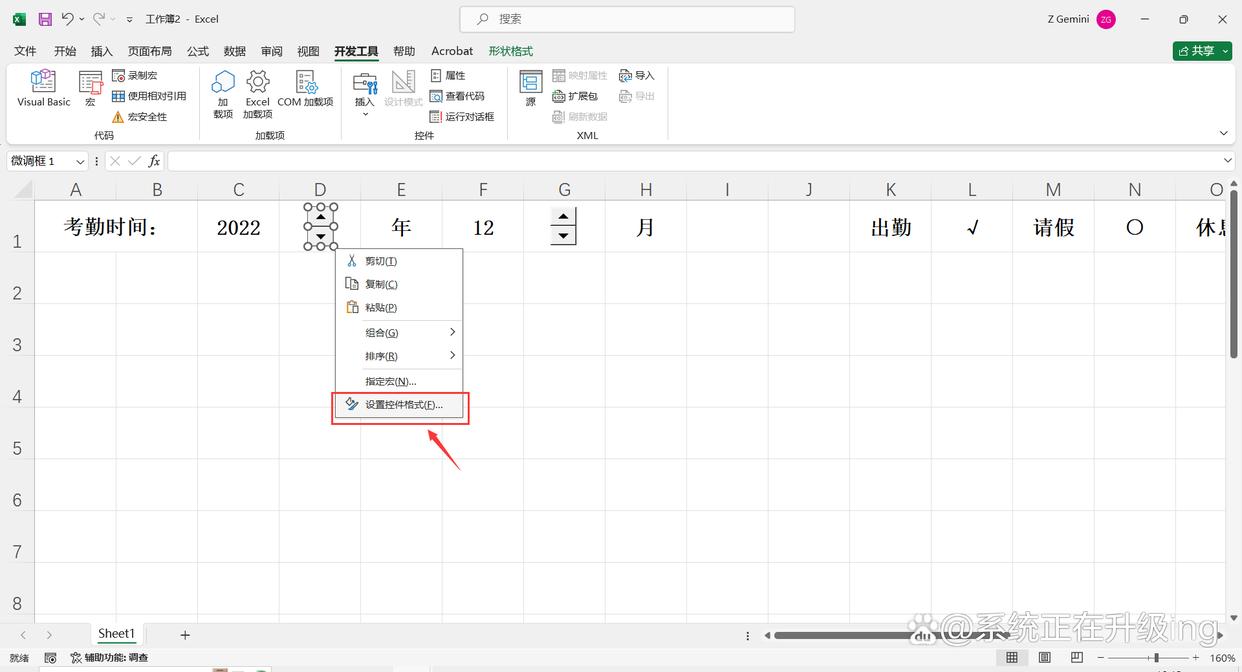Click XML Import (导入)
The width and height of the screenshot is (1242, 672).
click(636, 75)
